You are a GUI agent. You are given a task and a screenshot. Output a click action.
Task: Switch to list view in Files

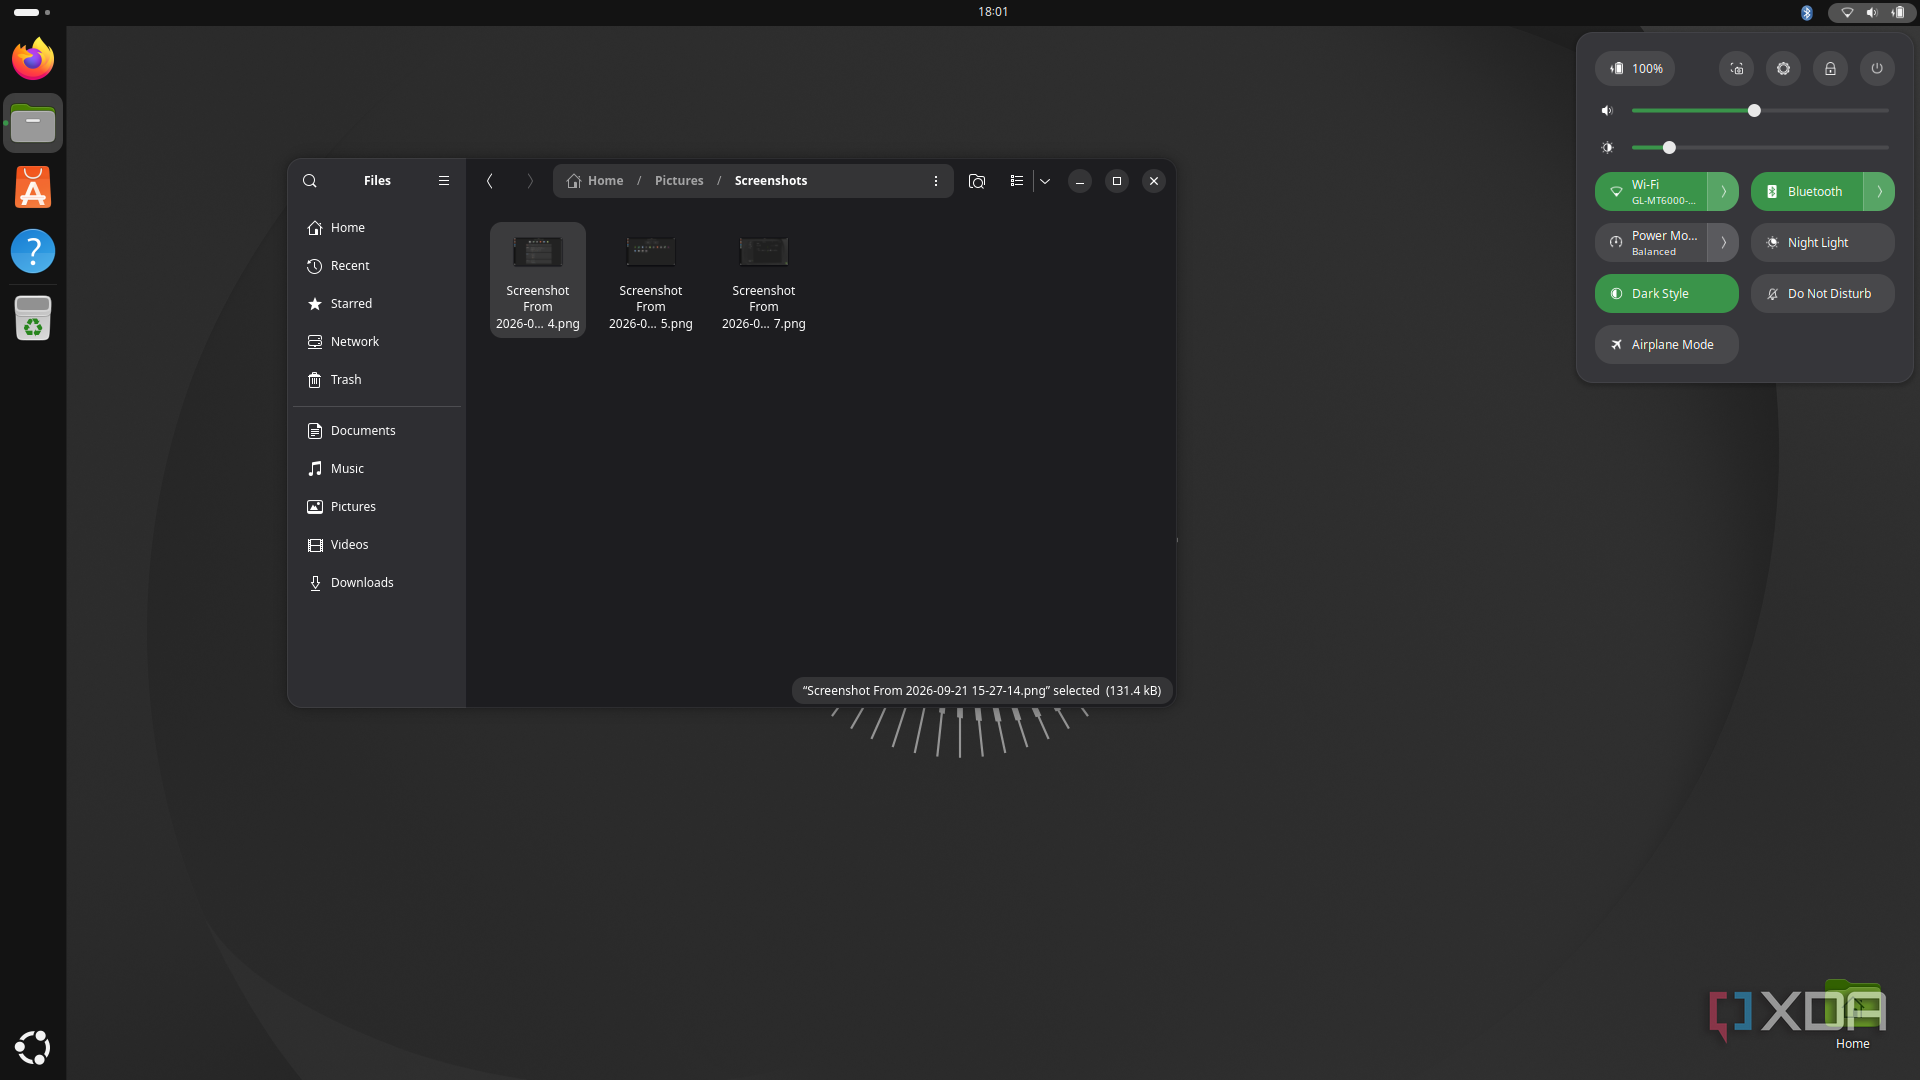(1016, 181)
